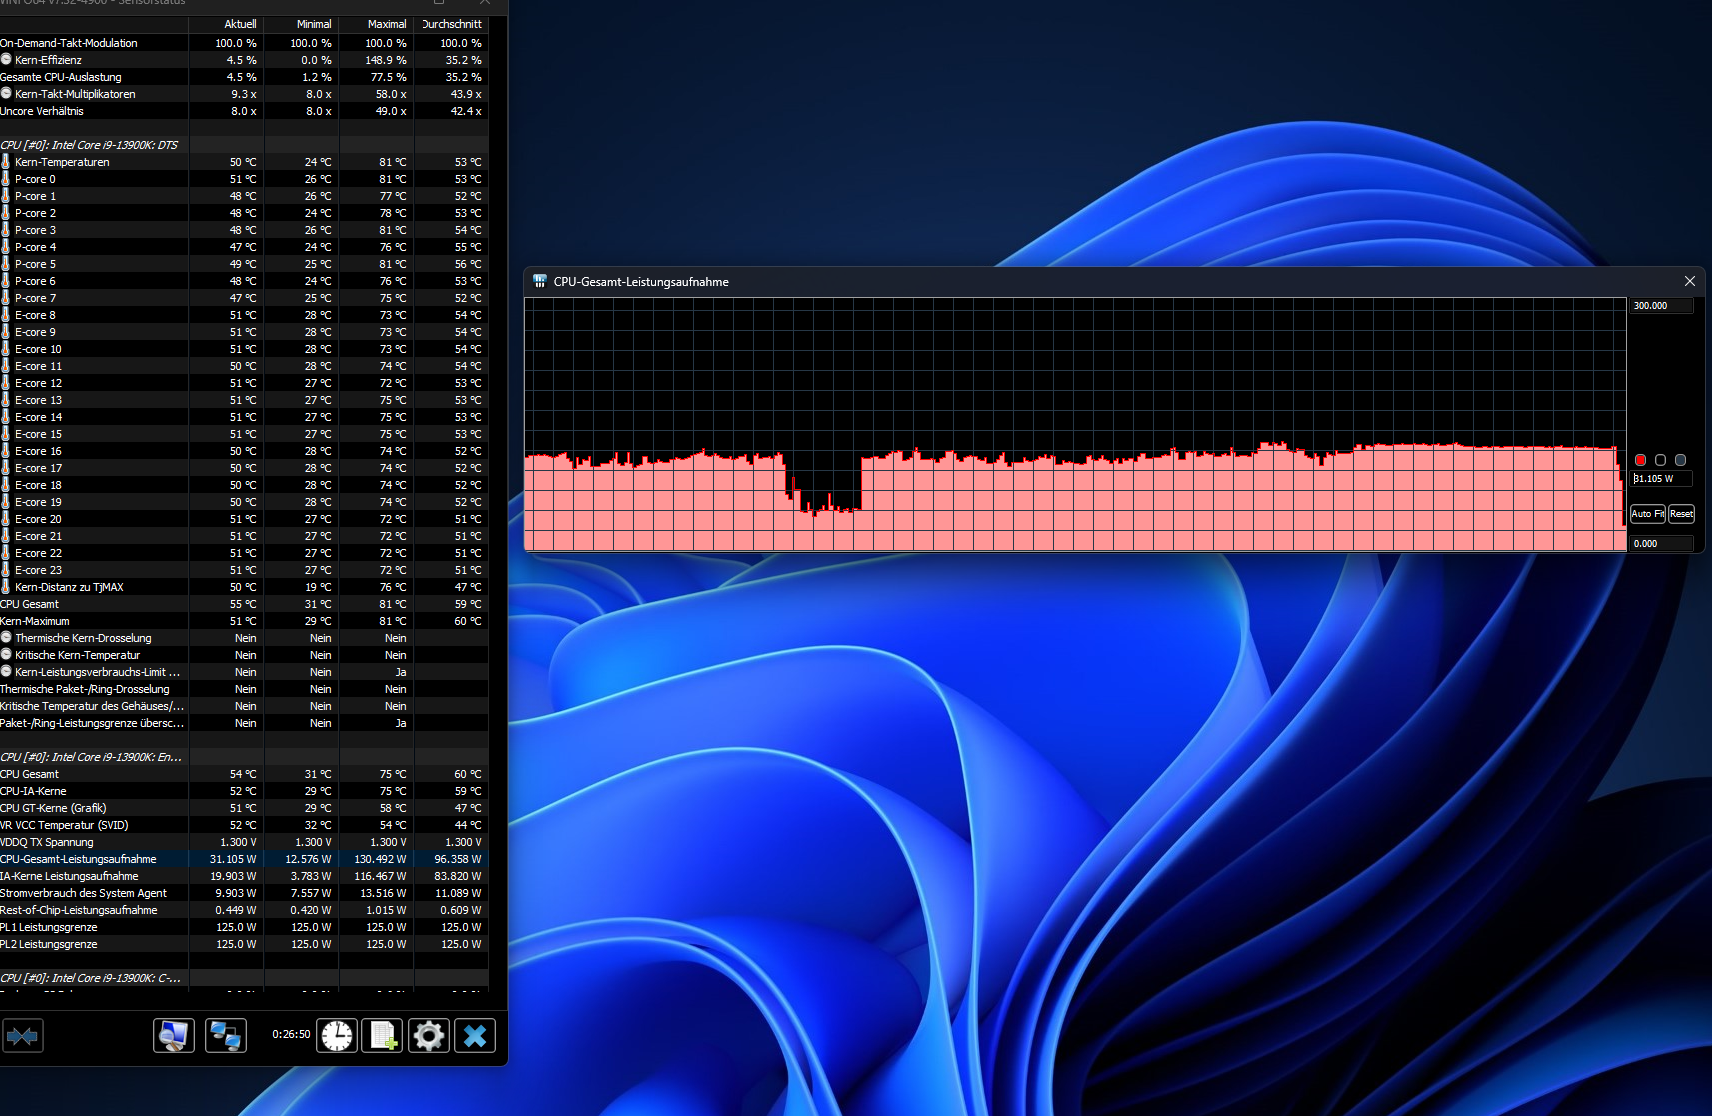The width and height of the screenshot is (1712, 1116).
Task: Click the 31.105 W value field in graph window
Action: click(1662, 479)
